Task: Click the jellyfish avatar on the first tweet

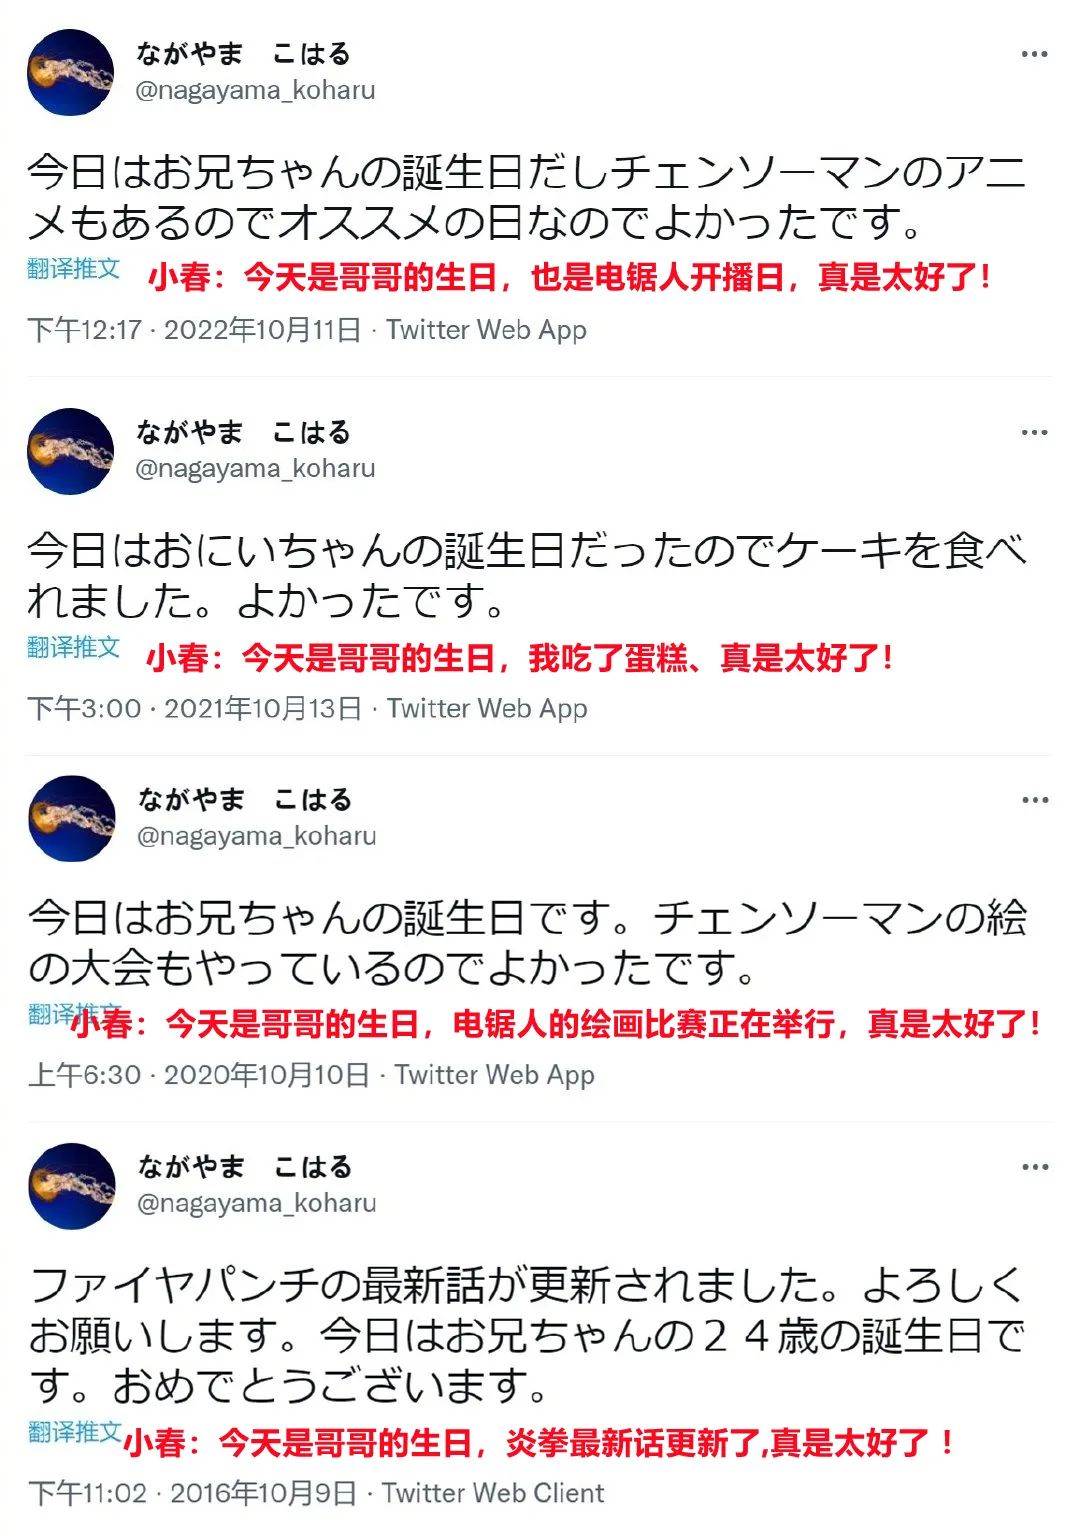Action: point(70,72)
